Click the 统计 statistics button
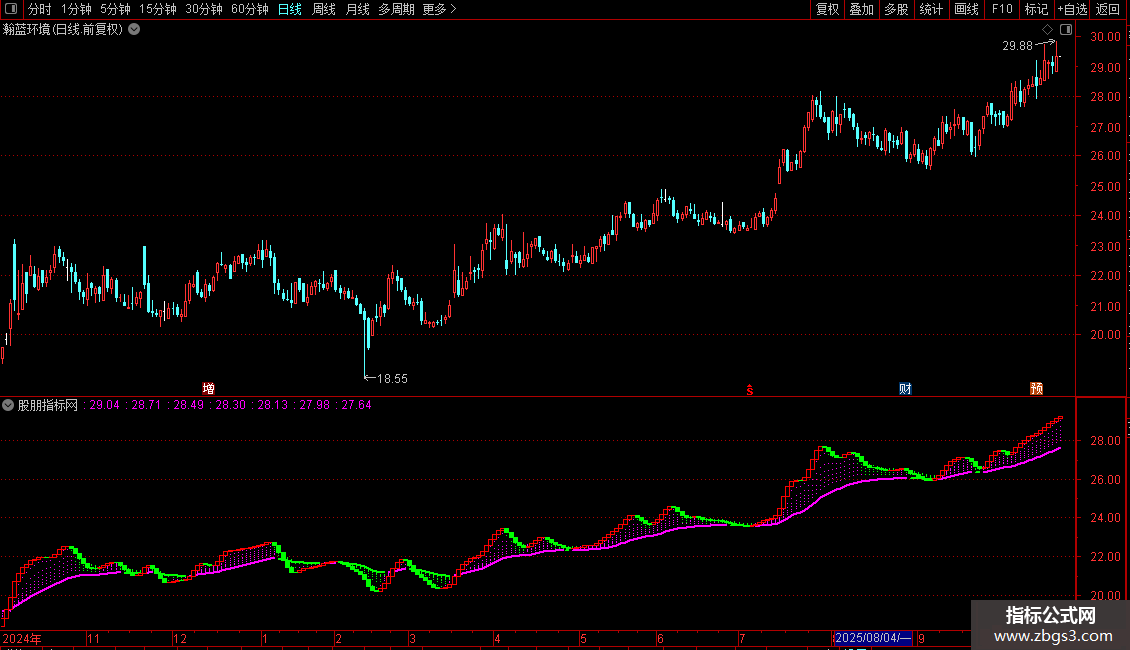The width and height of the screenshot is (1130, 650). 931,9
